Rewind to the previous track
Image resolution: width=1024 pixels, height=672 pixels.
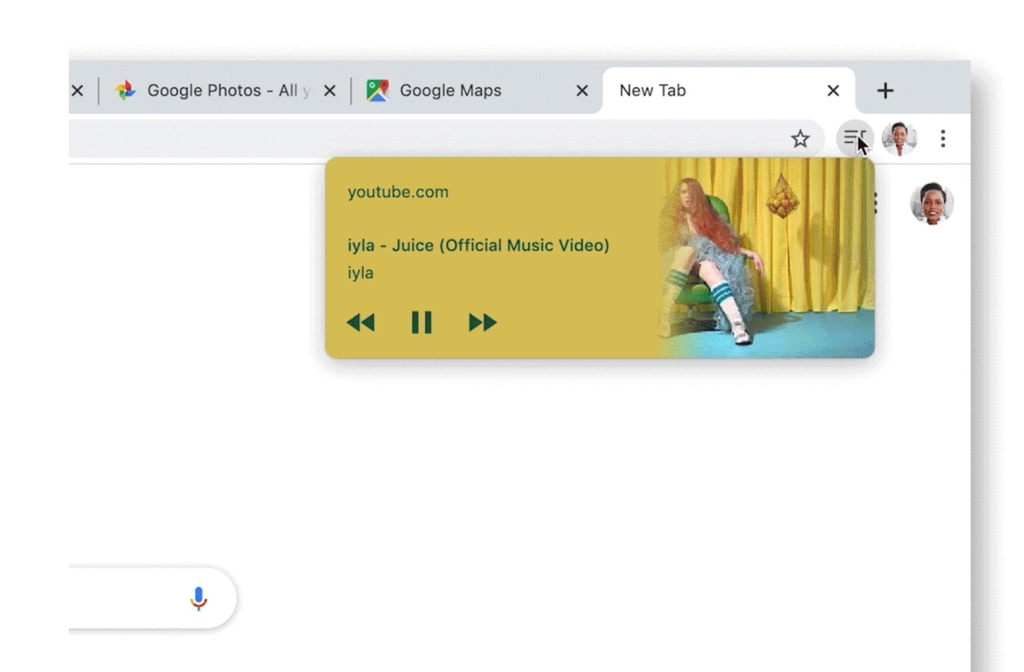click(361, 322)
